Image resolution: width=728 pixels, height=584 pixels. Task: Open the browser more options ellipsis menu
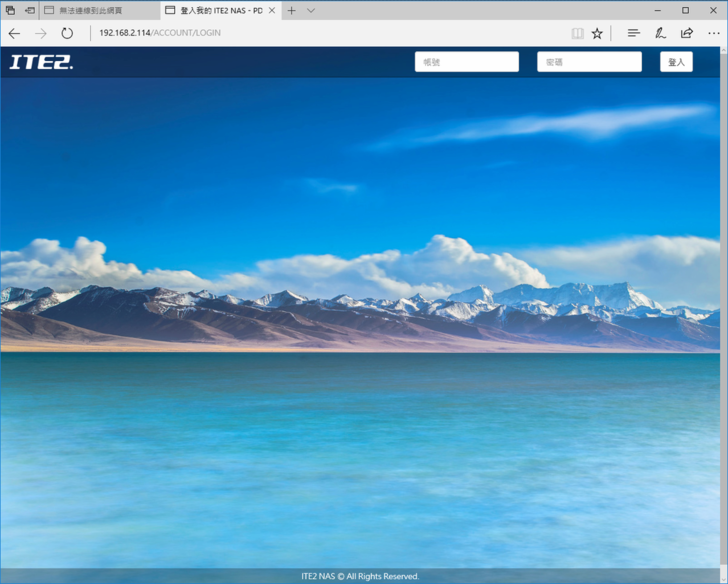[x=713, y=33]
